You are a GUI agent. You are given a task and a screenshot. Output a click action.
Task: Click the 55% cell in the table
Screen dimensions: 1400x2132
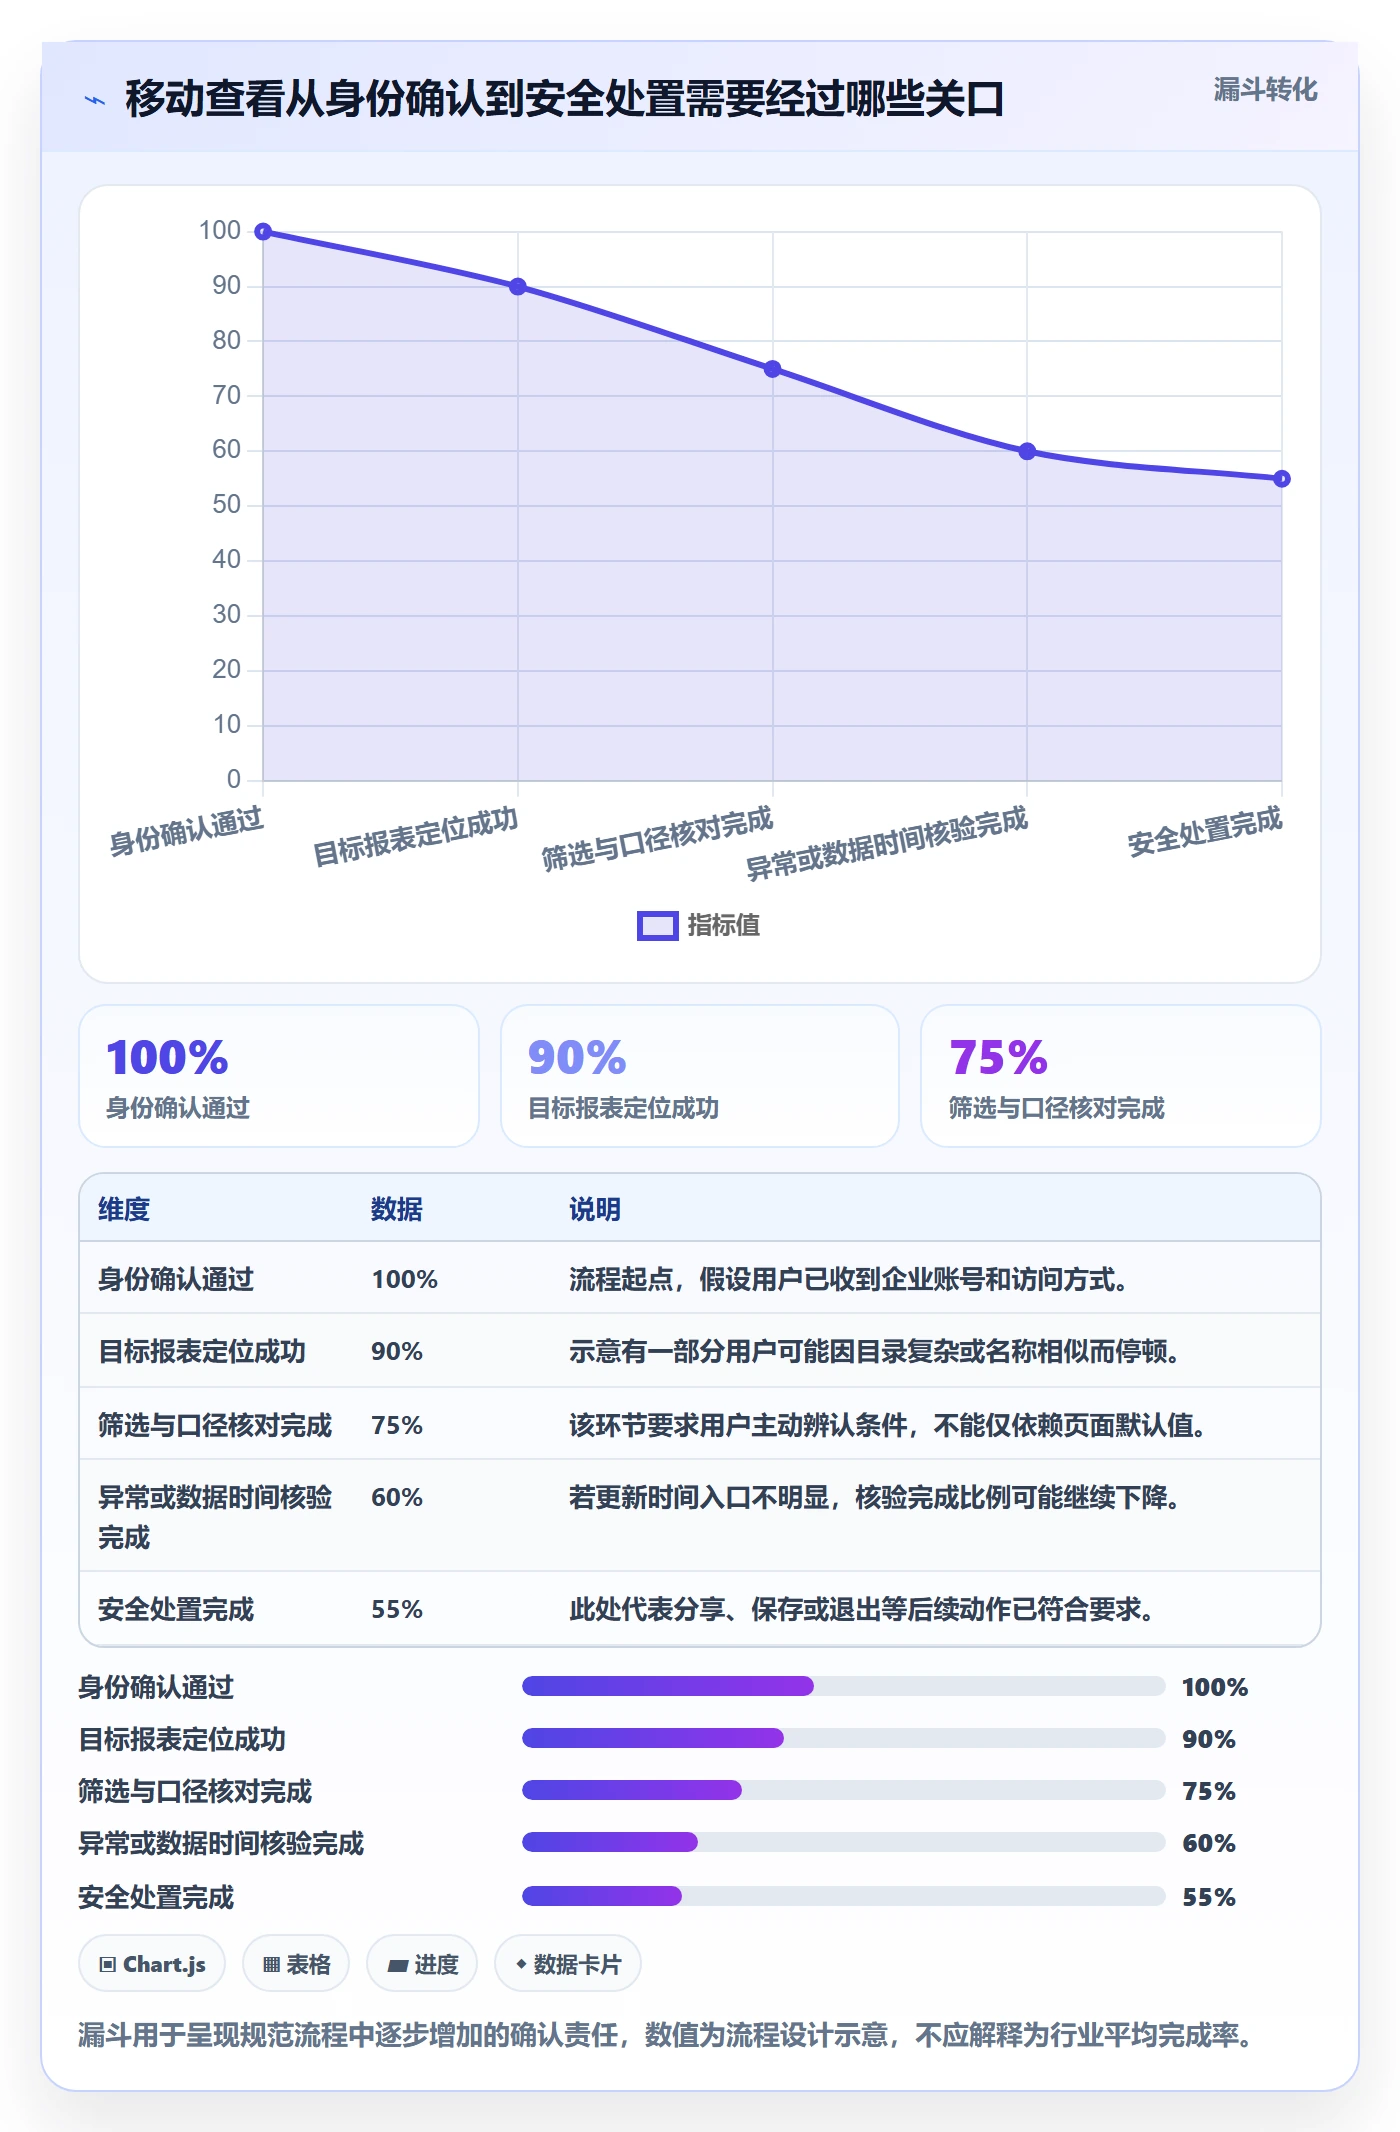397,1609
